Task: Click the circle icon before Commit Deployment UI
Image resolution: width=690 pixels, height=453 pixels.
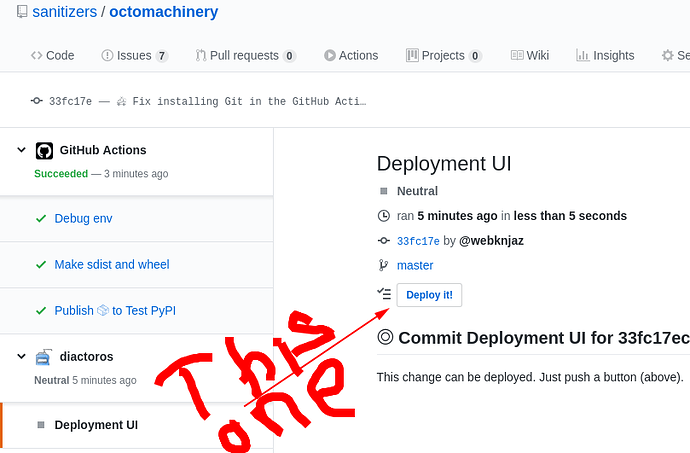Action: [x=385, y=337]
